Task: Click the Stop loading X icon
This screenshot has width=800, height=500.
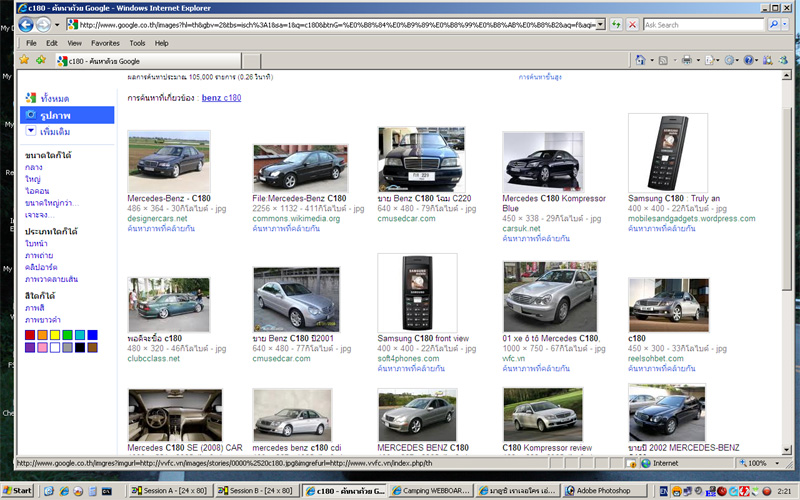Action: [632, 25]
